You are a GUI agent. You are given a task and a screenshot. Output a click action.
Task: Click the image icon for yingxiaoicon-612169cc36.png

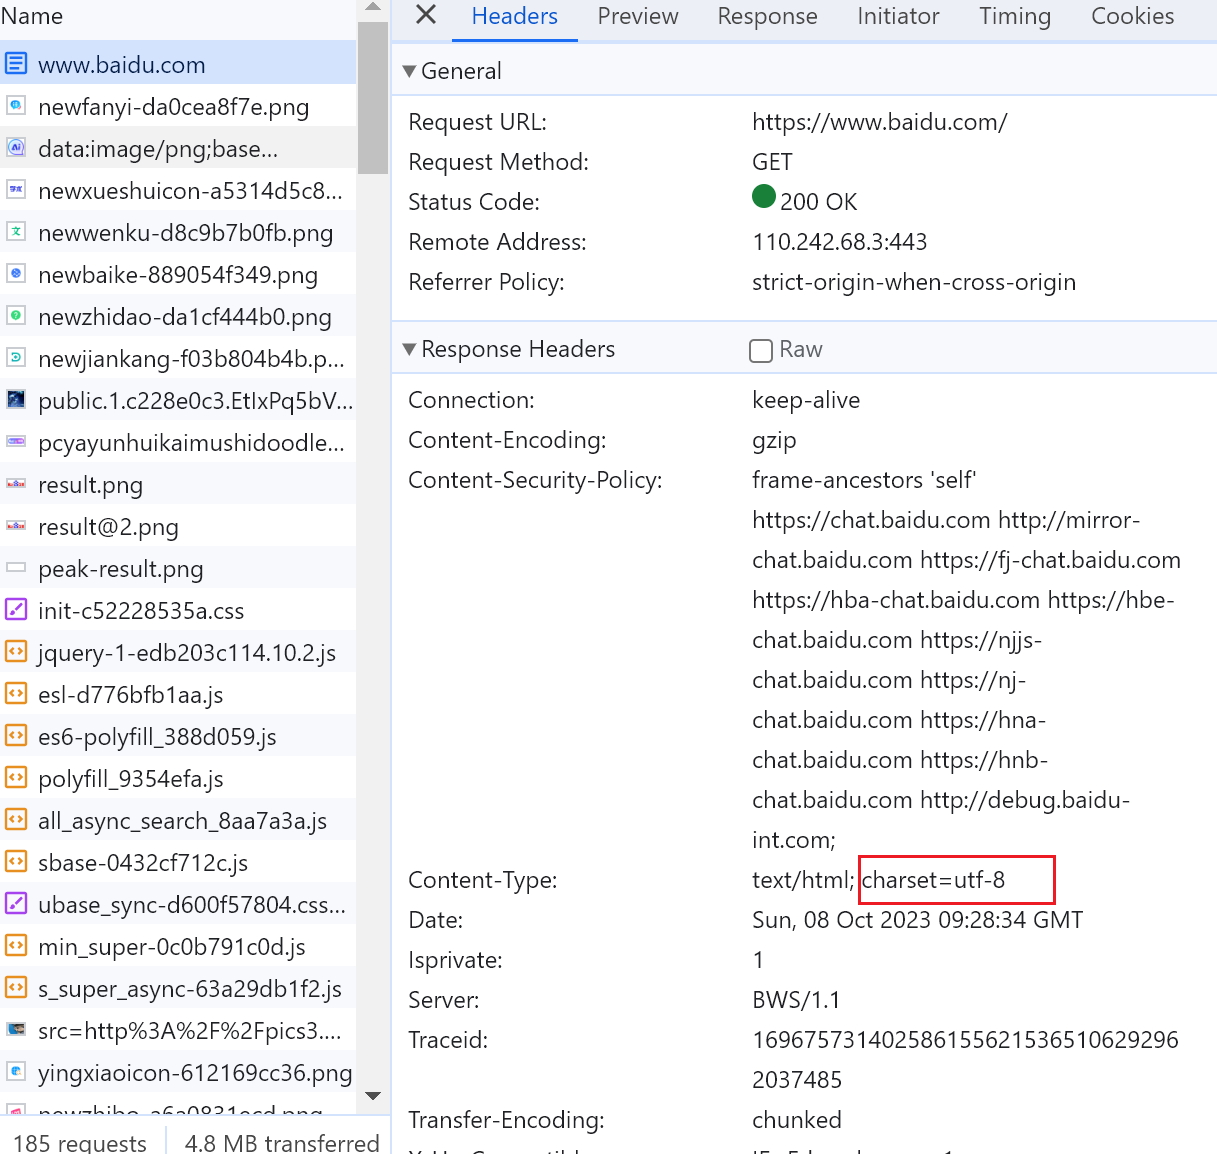click(x=16, y=1072)
